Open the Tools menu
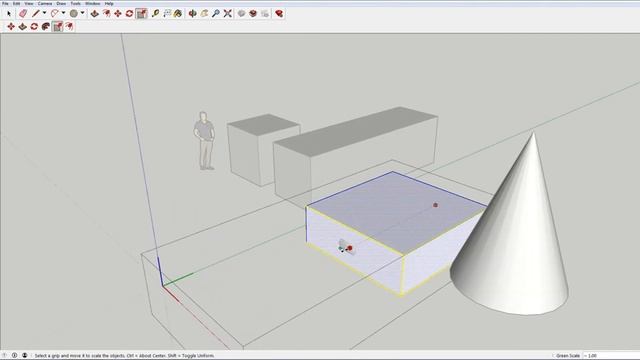Image resolution: width=640 pixels, height=360 pixels. [76, 3]
